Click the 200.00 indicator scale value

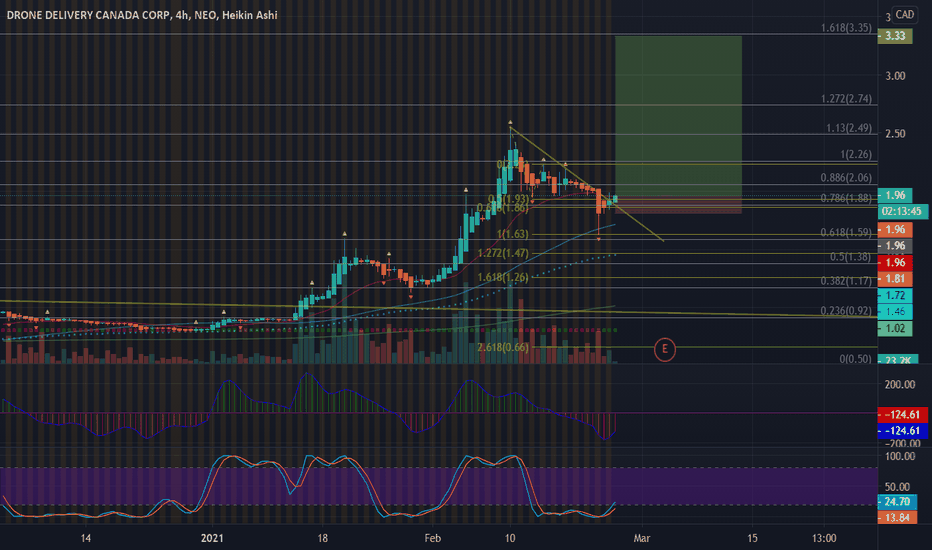[900, 385]
